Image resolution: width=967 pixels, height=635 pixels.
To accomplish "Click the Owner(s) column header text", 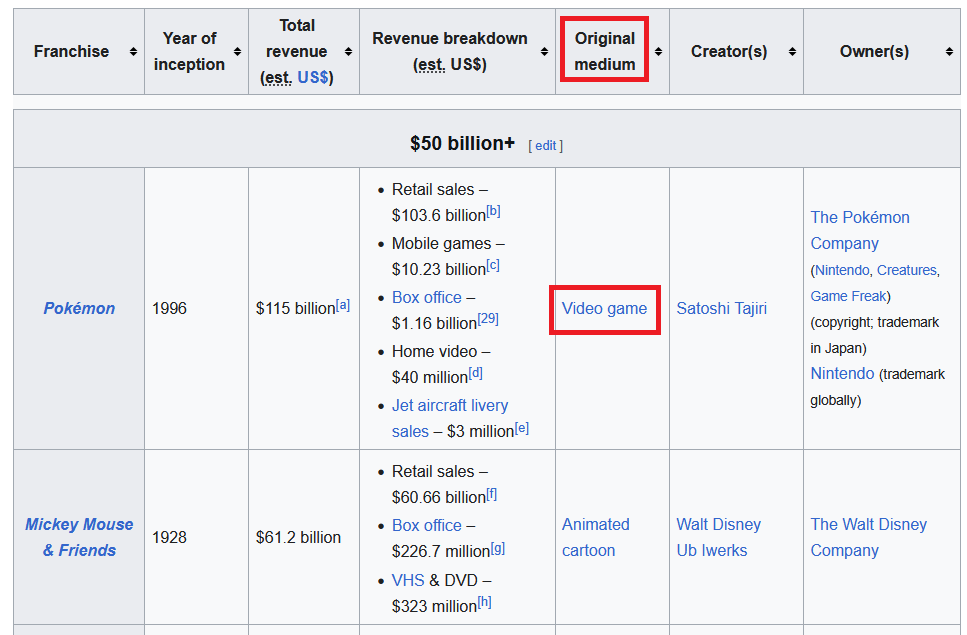I will pos(874,51).
